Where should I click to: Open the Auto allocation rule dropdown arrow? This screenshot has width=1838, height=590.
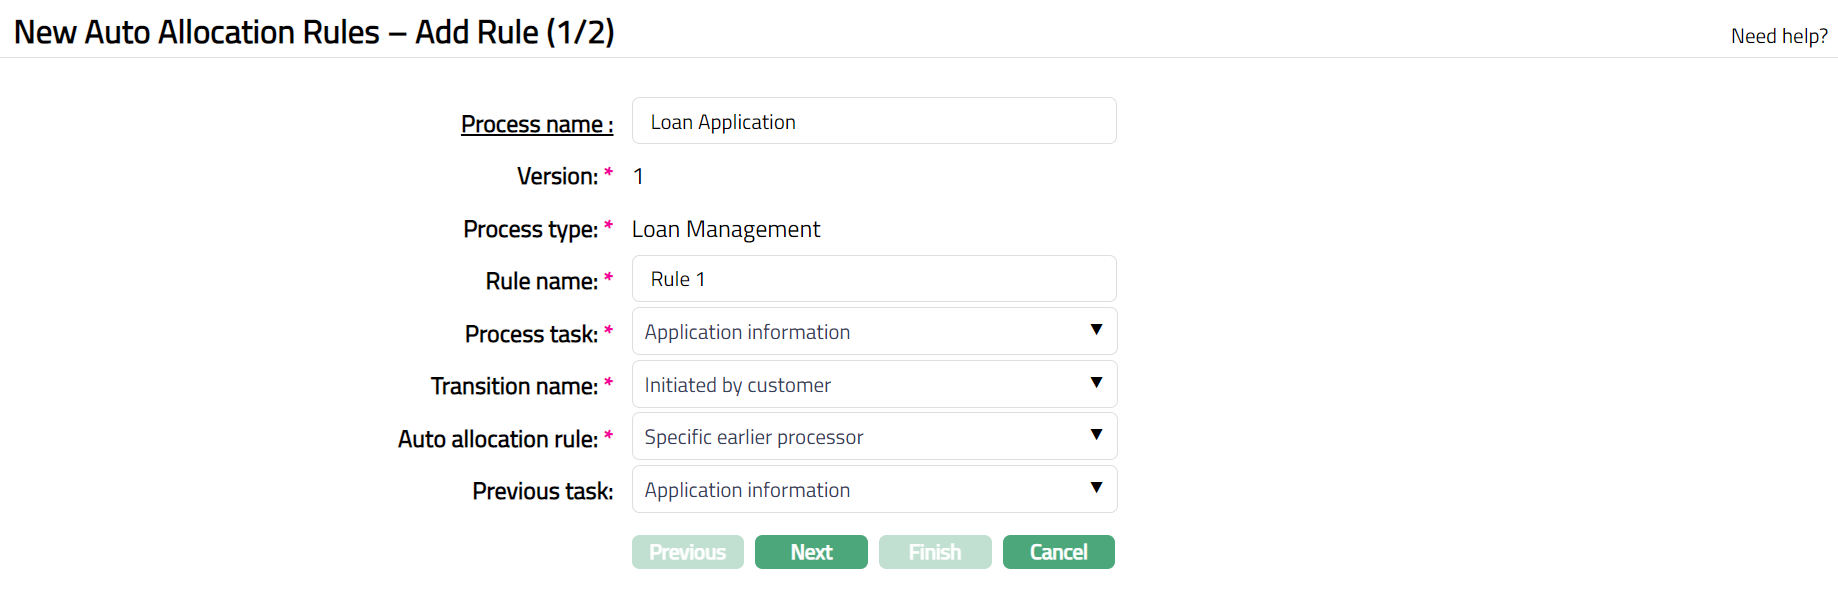pyautogui.click(x=1097, y=436)
